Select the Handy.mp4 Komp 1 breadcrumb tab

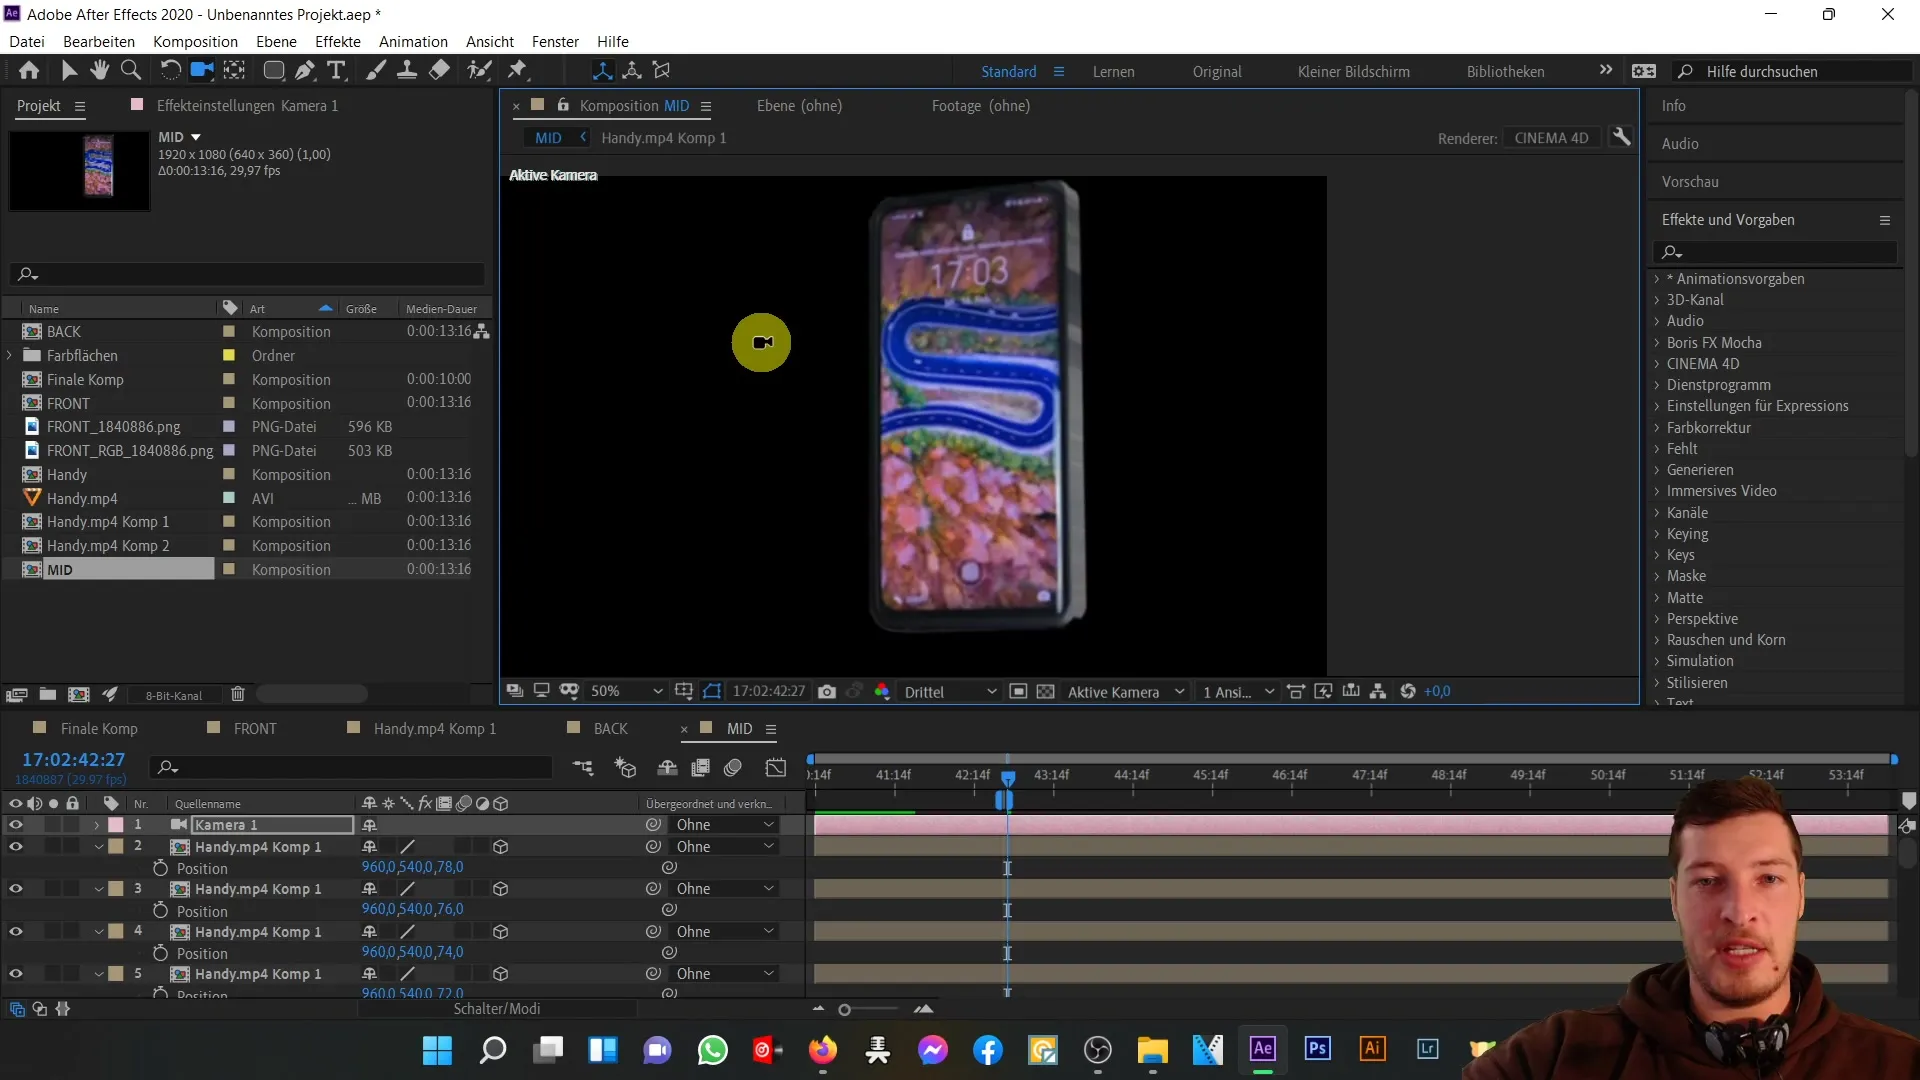tap(665, 137)
